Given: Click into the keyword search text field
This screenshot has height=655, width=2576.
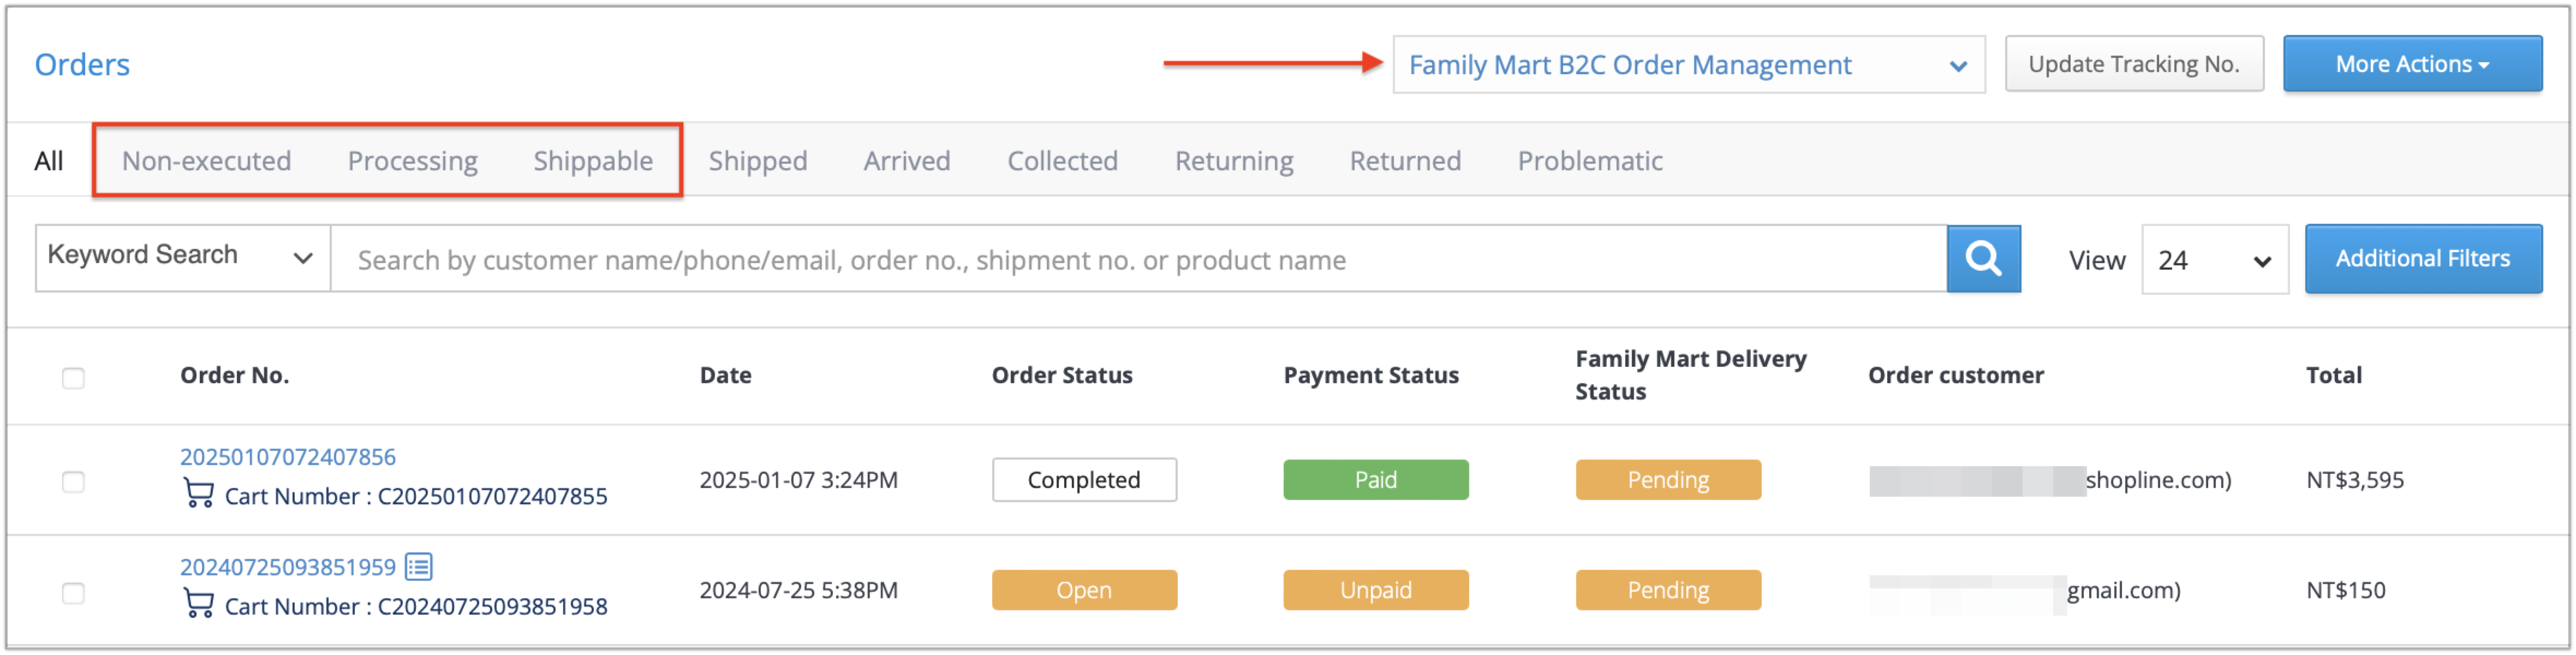Looking at the screenshot, I should pyautogui.click(x=1138, y=259).
